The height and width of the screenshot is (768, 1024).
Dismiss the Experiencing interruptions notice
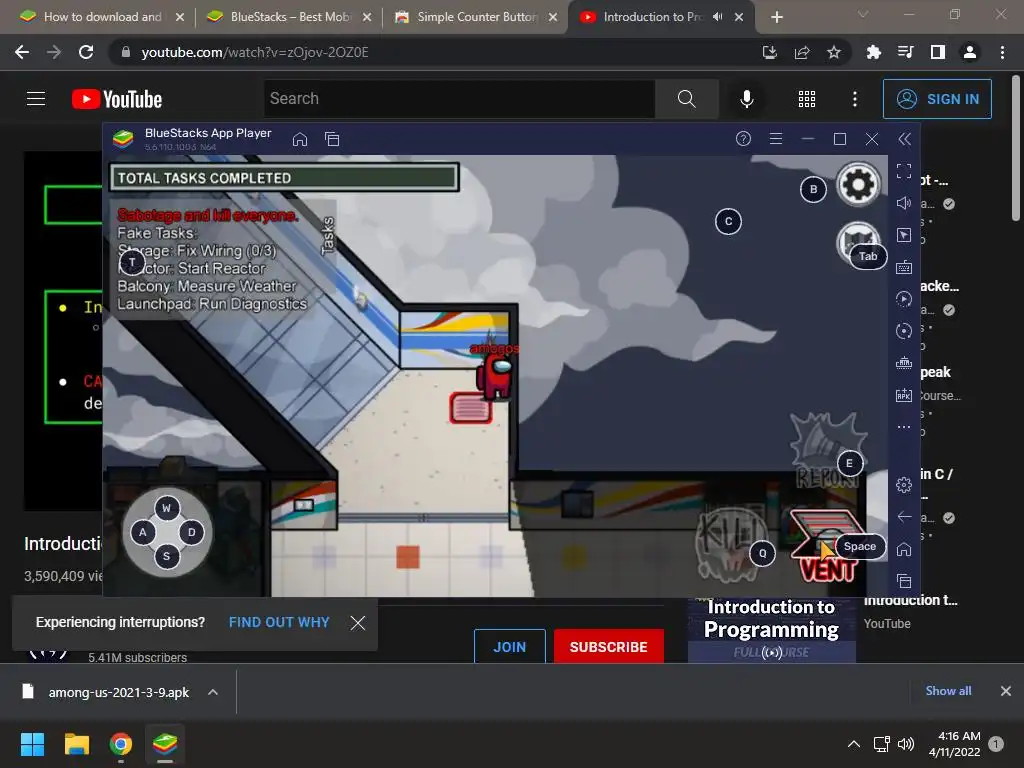(x=358, y=622)
